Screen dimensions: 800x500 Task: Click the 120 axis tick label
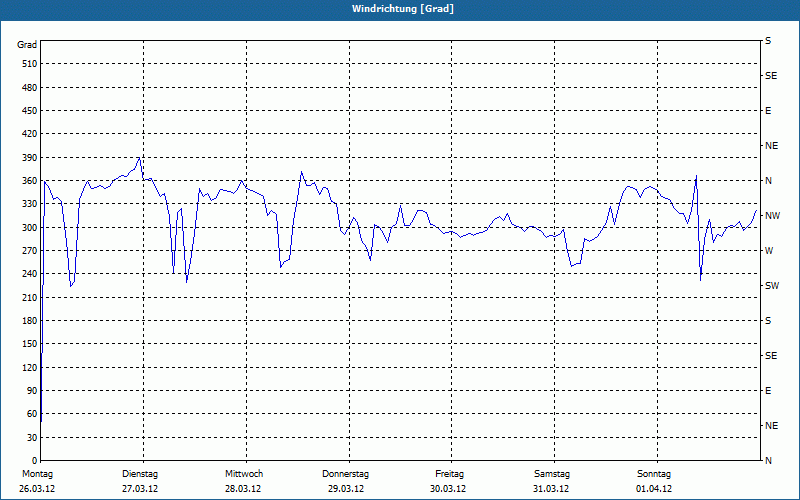30,367
